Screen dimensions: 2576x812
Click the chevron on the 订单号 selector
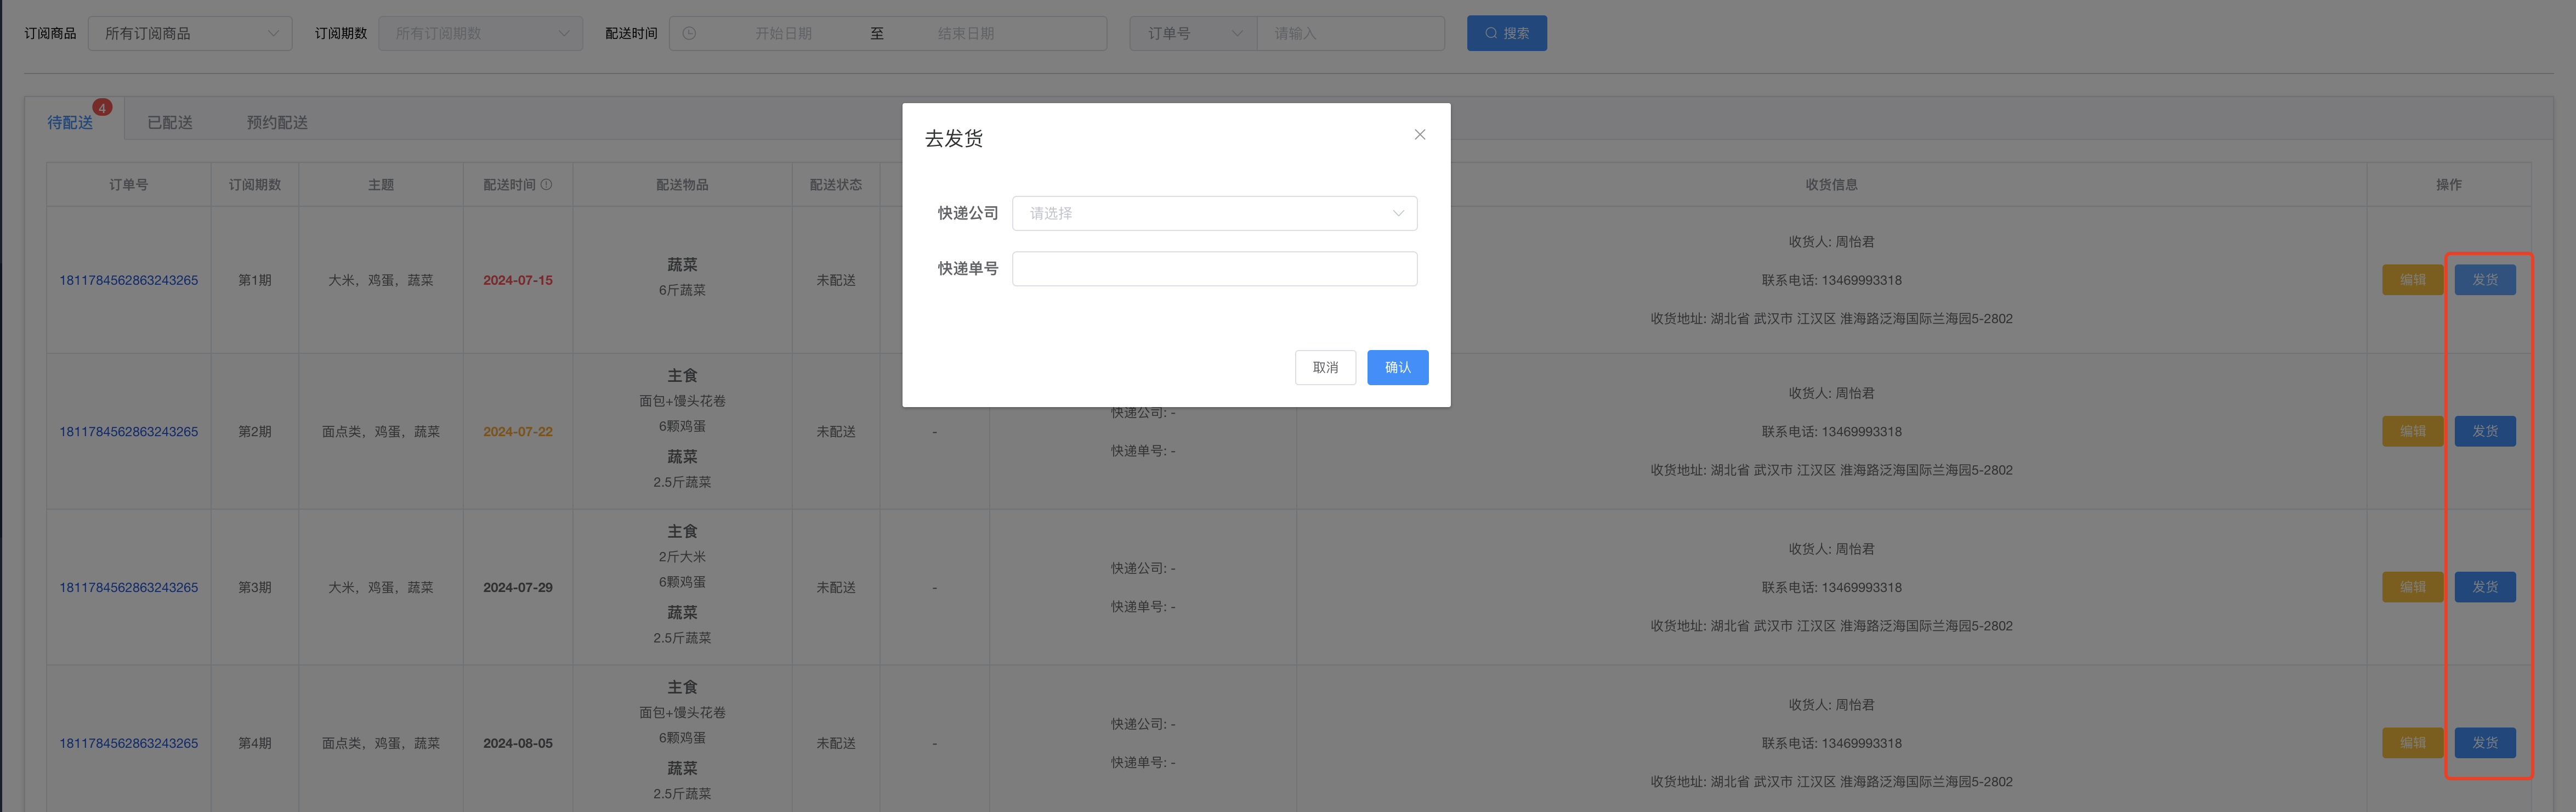[1237, 32]
